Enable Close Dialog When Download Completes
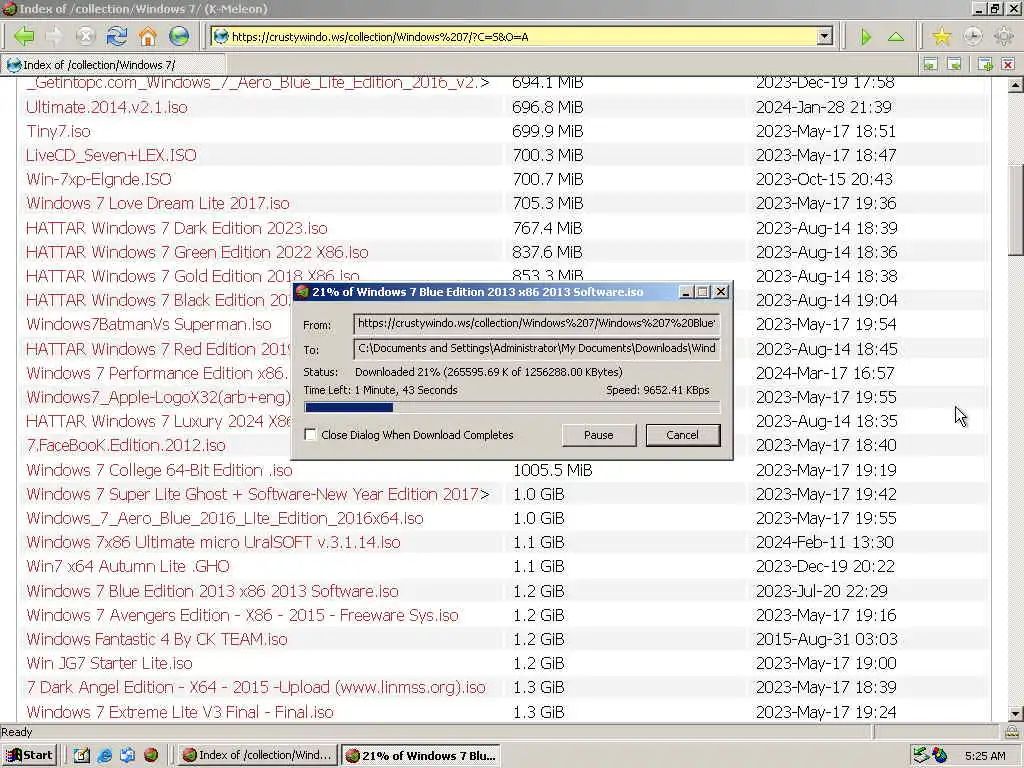 point(311,434)
